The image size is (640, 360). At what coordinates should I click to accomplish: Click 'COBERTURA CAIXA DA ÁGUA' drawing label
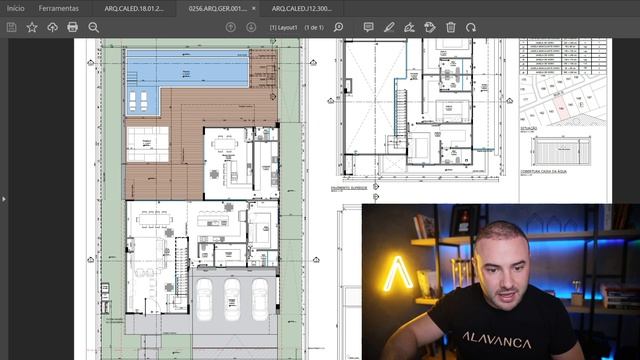(543, 172)
